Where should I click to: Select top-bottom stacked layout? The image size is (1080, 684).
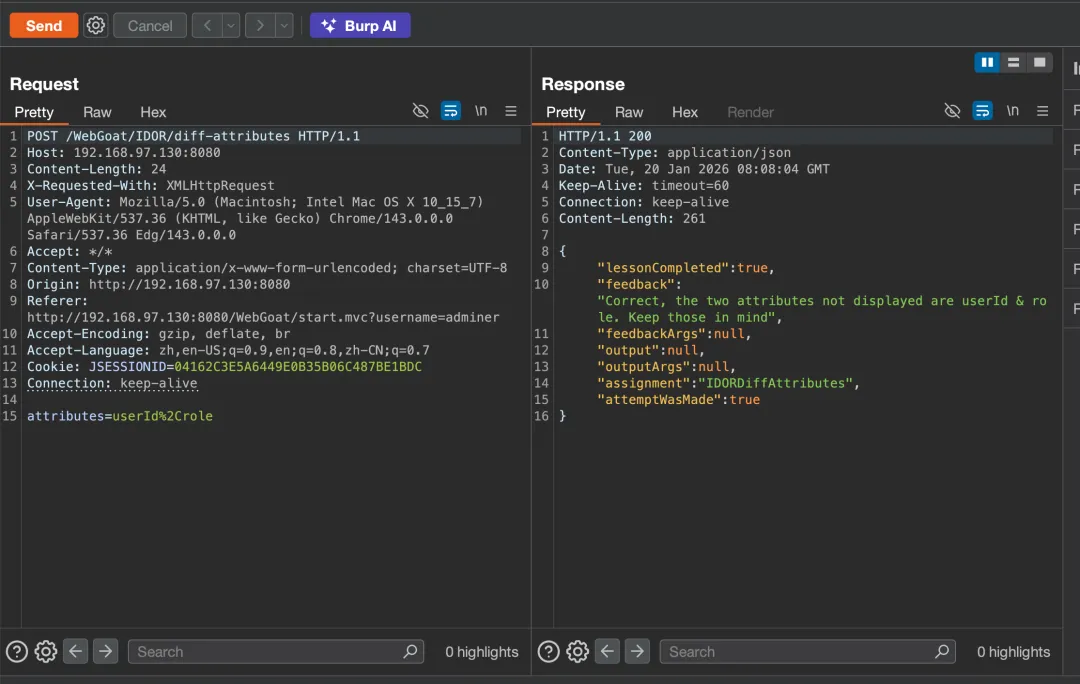pos(1013,63)
